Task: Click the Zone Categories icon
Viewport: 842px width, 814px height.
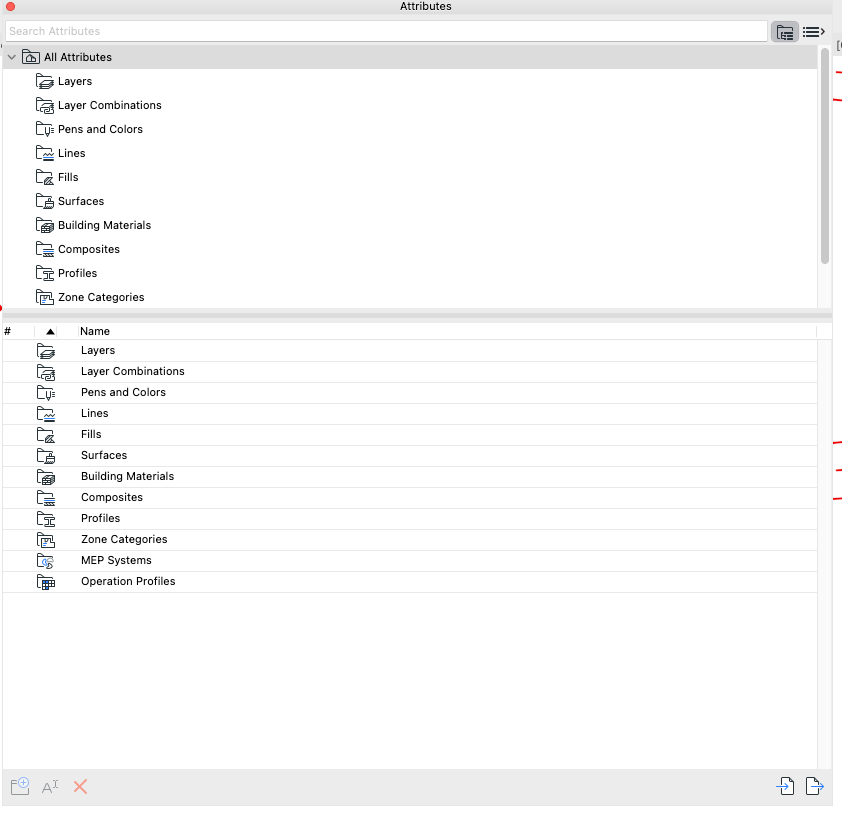Action: 46,539
